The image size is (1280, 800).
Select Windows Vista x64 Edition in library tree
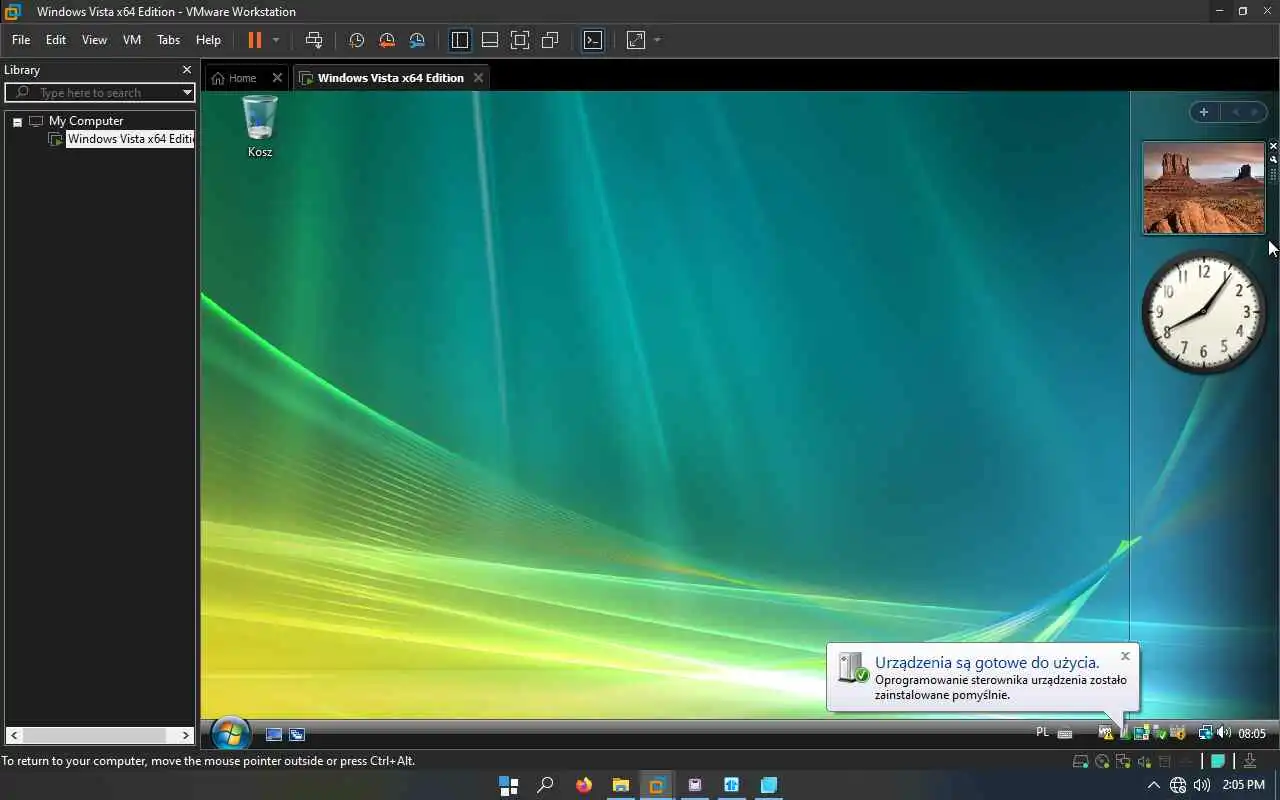(x=130, y=139)
